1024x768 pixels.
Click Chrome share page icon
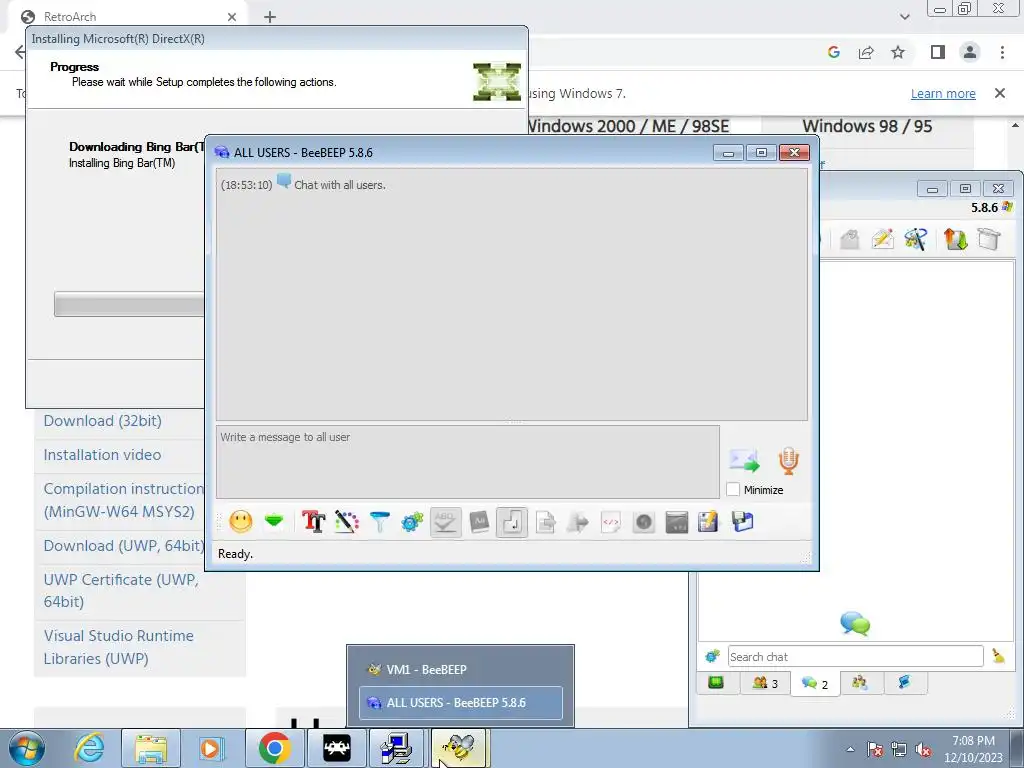[866, 52]
